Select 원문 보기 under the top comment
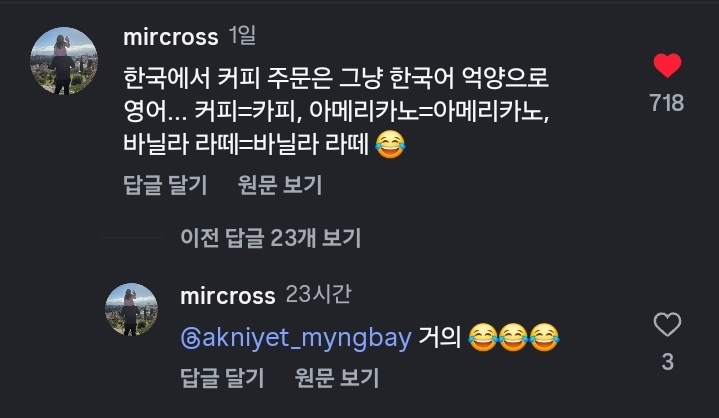 280,184
